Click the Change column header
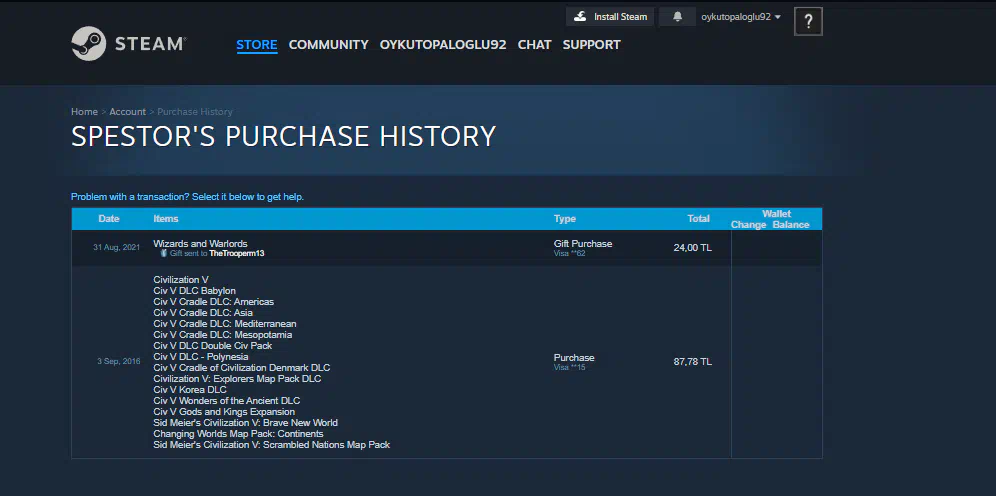The width and height of the screenshot is (996, 496). tap(748, 225)
